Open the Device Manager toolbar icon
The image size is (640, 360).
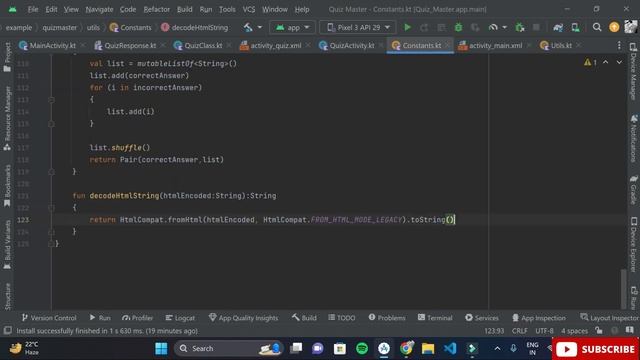click(575, 27)
